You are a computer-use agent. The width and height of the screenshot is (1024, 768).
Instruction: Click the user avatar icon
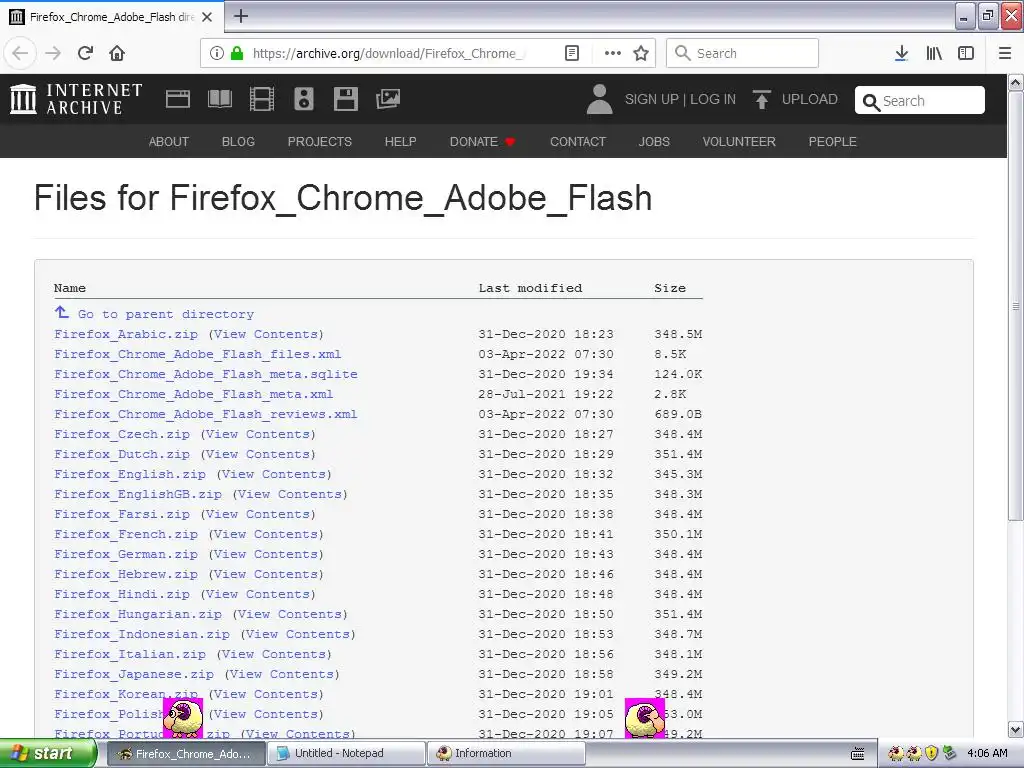pos(599,99)
